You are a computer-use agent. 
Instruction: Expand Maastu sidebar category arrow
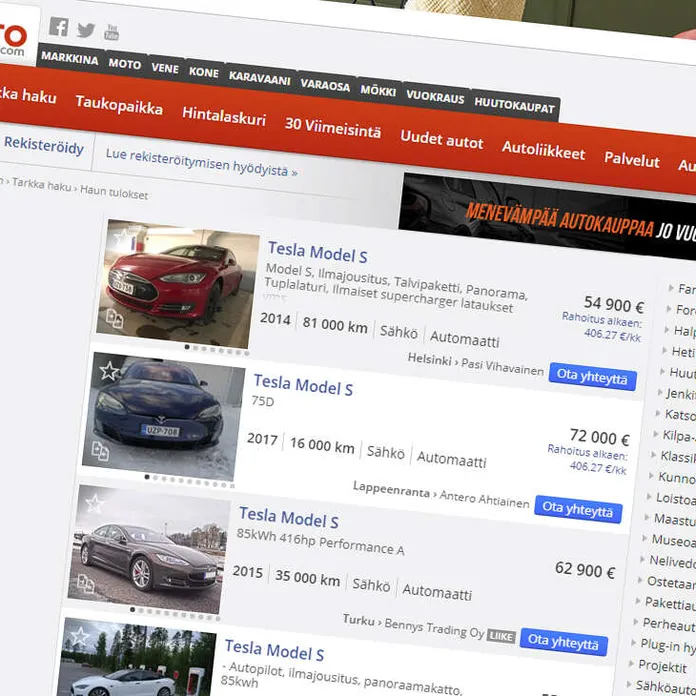point(647,517)
